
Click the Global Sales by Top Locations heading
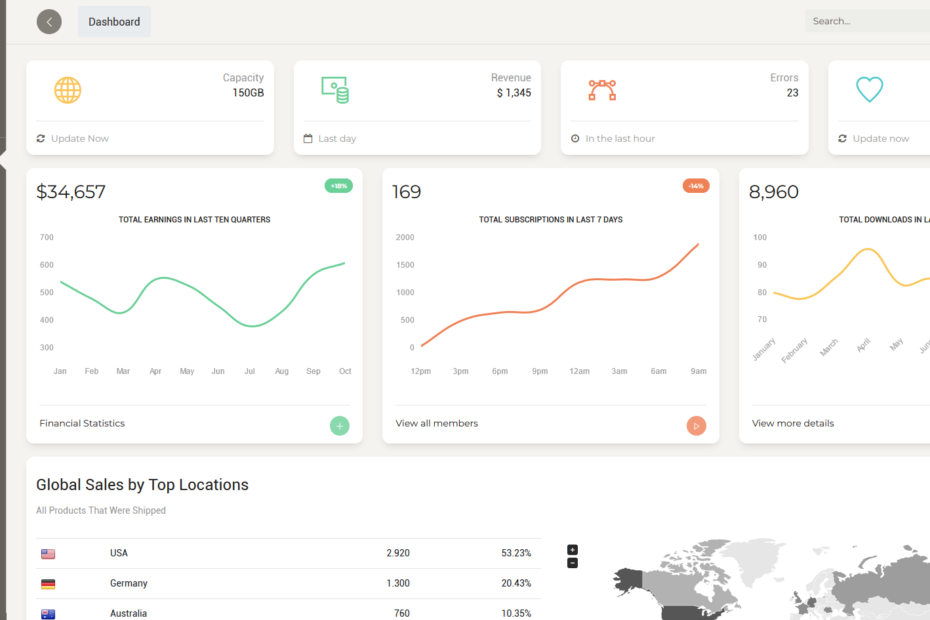[142, 485]
